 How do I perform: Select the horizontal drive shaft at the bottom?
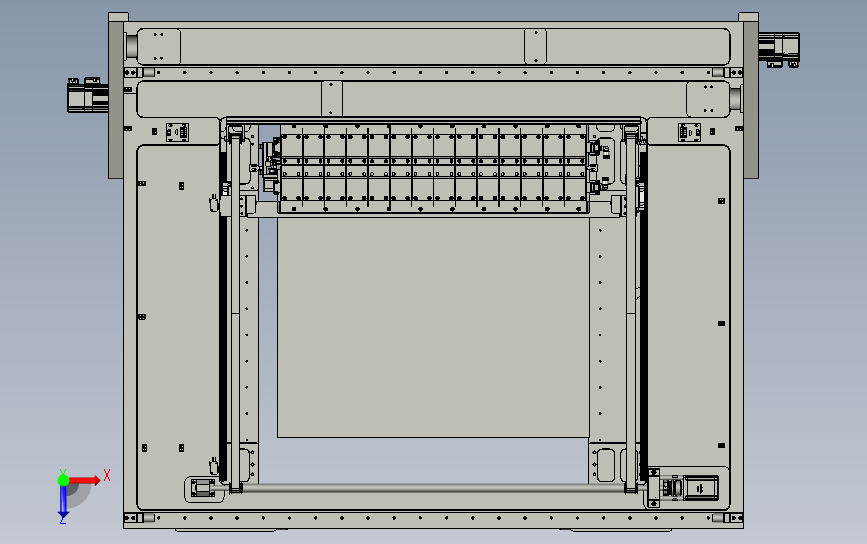(434, 488)
